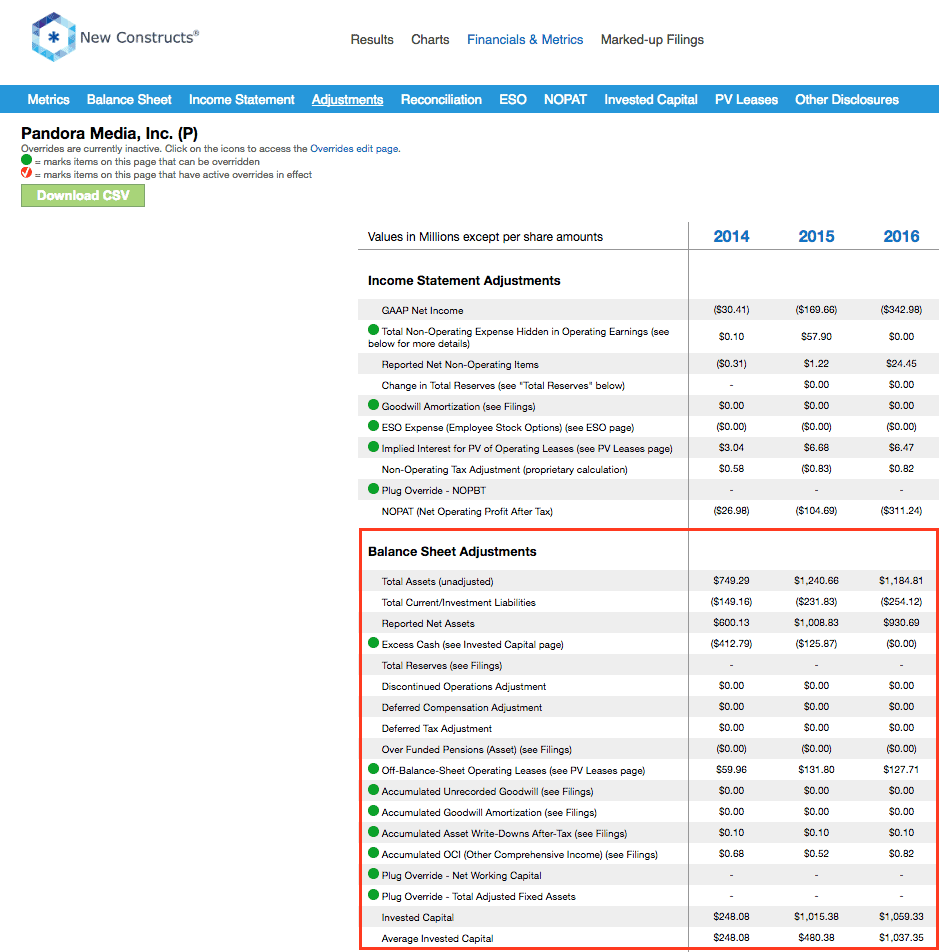Open the Reconciliation tab
The width and height of the screenshot is (939, 952).
pos(441,100)
